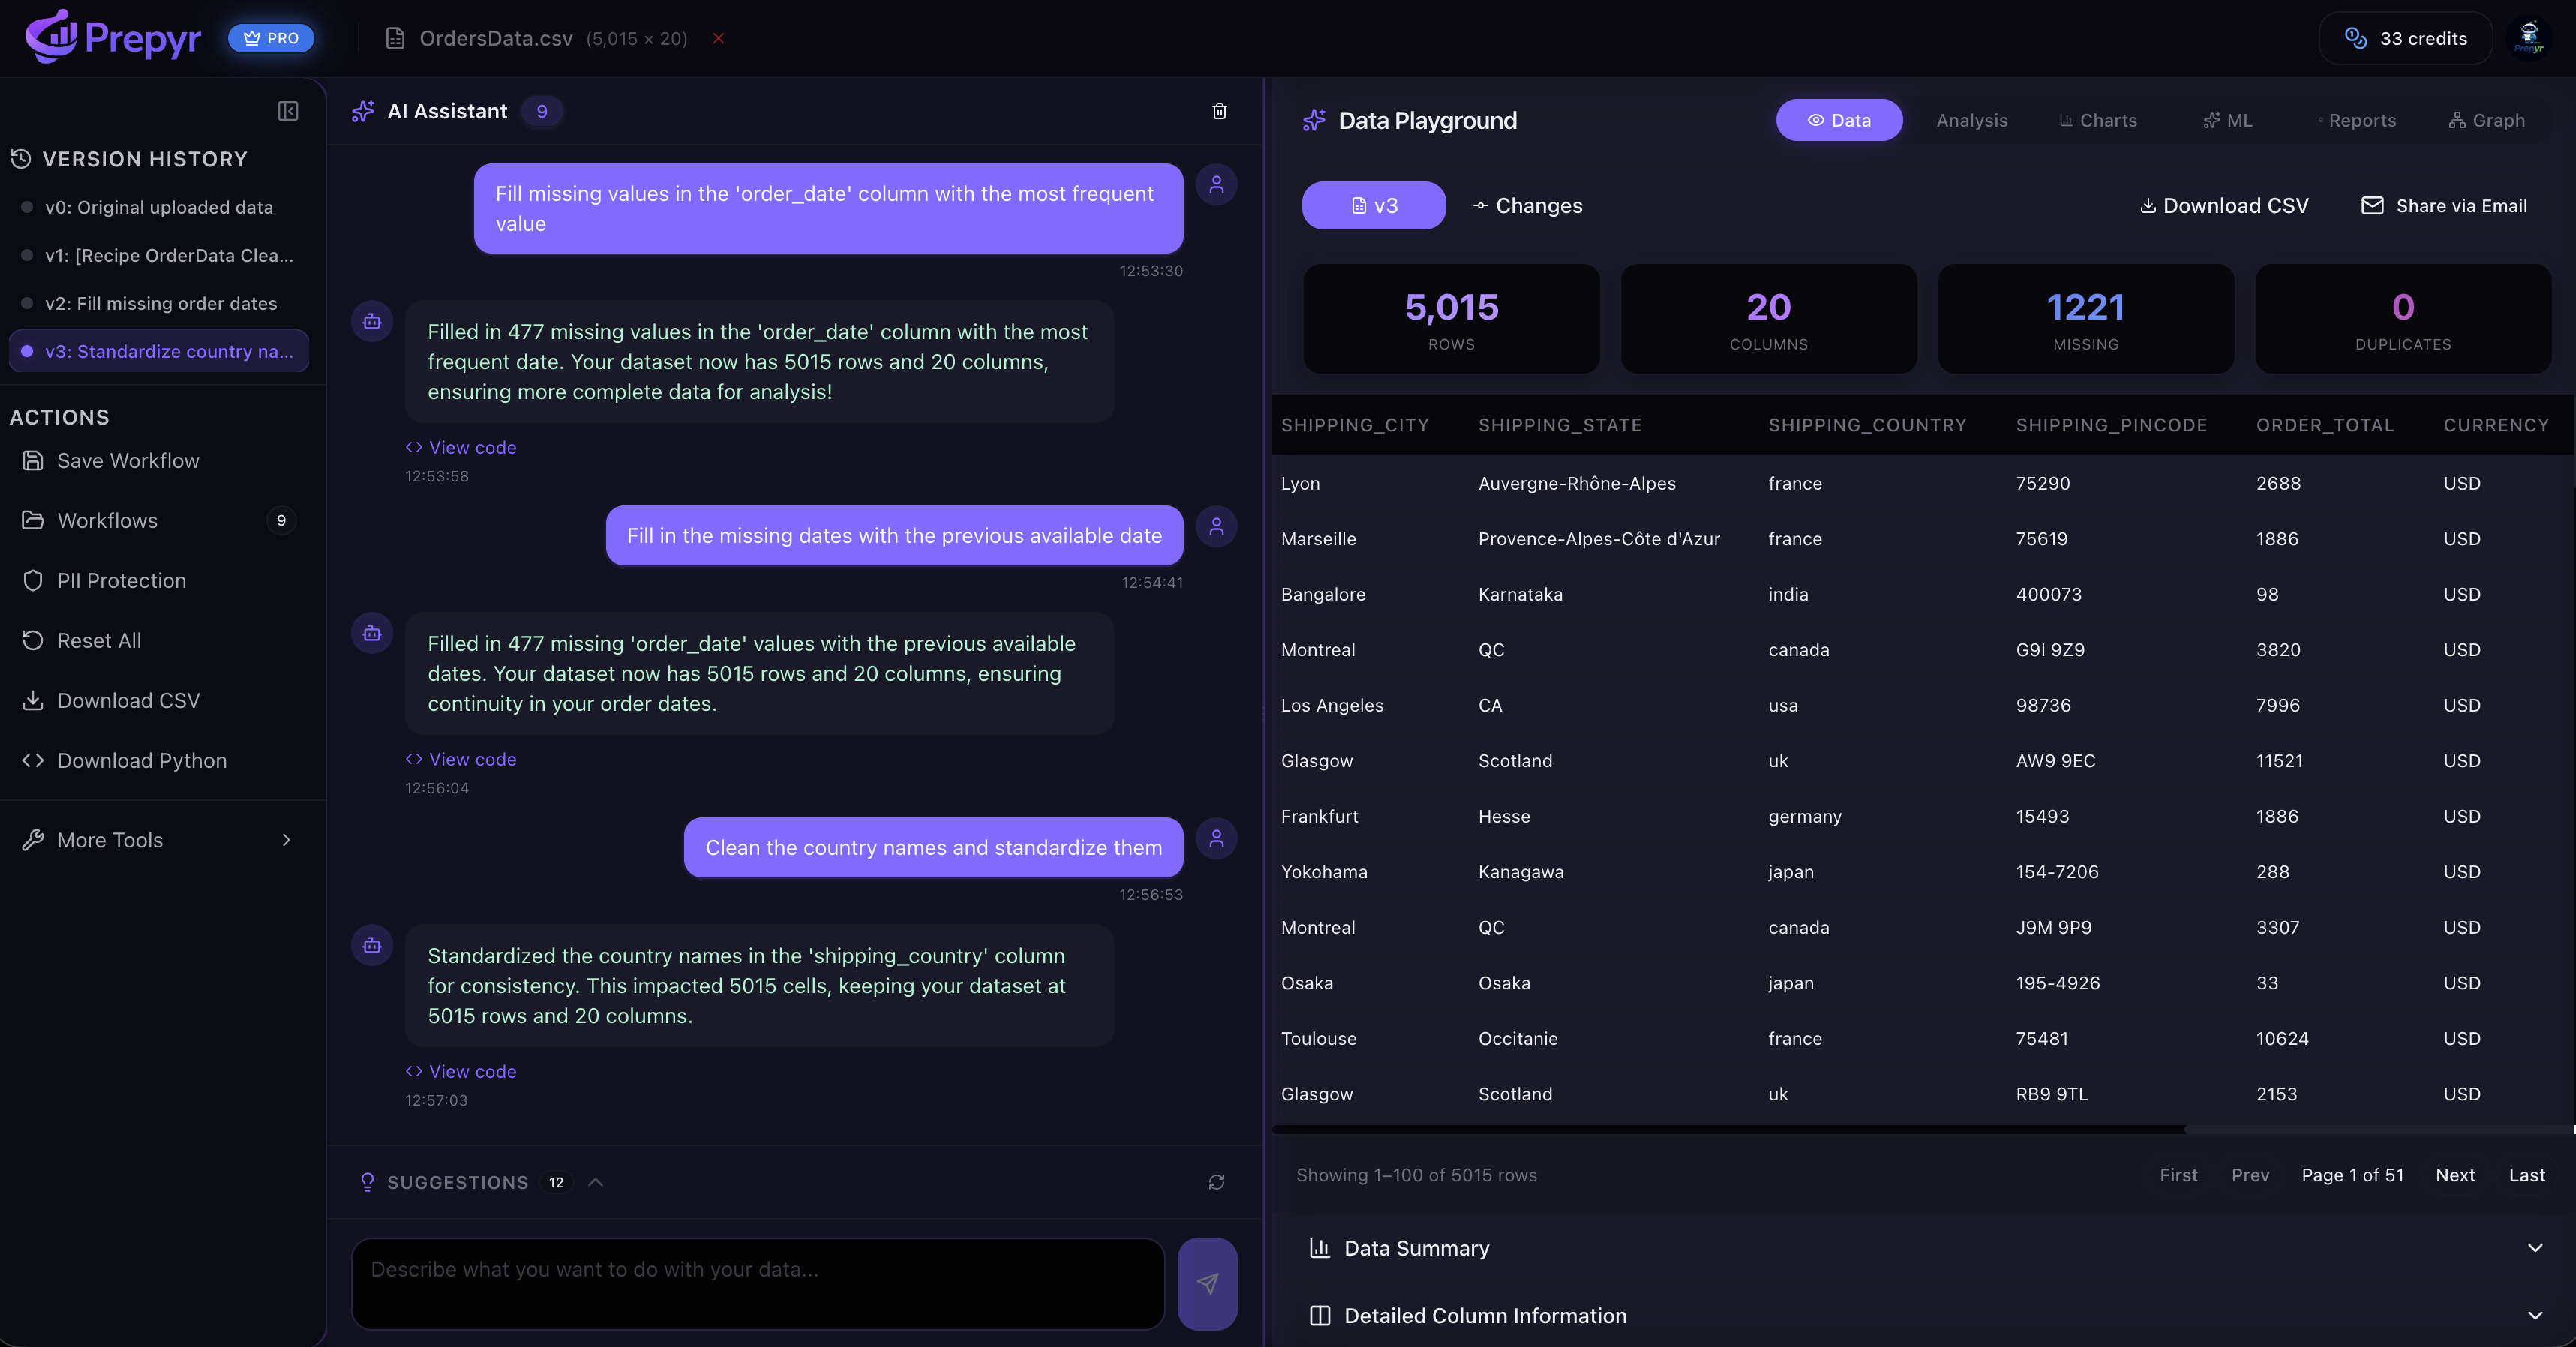
Task: Download CSV from Data Playground
Action: point(2223,205)
